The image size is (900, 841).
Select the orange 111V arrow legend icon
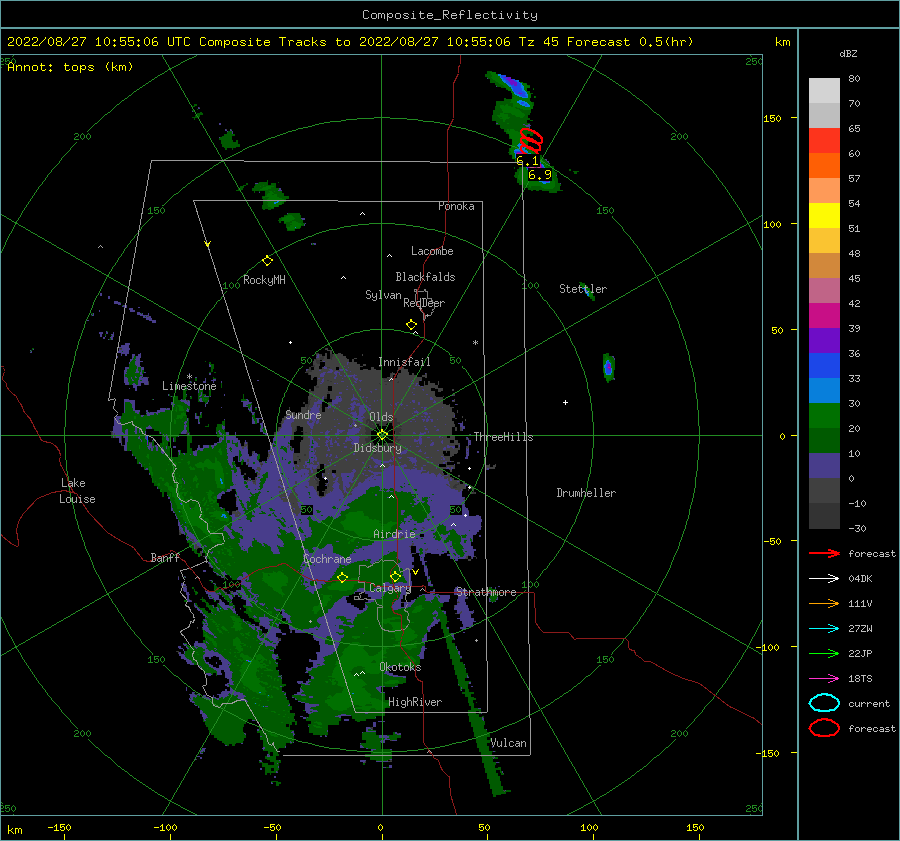824,603
